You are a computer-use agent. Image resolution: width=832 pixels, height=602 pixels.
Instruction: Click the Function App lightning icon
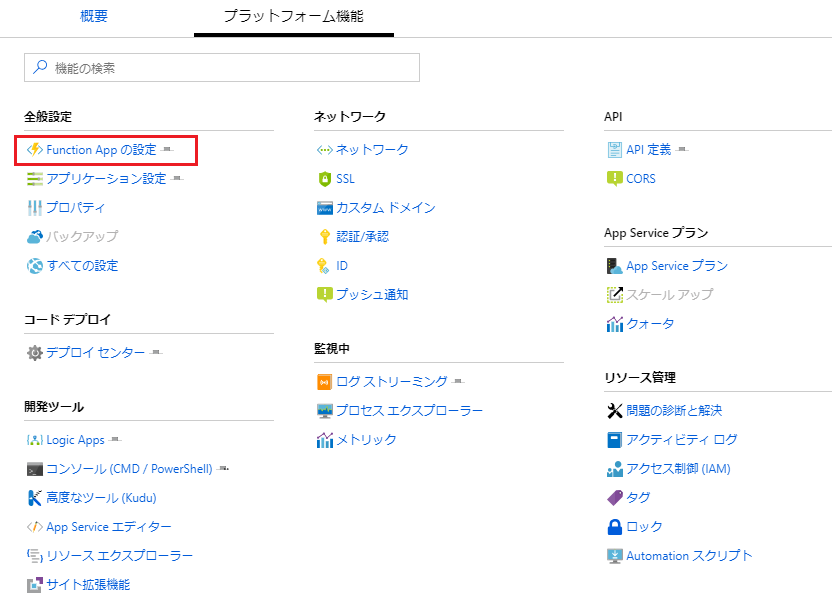click(35, 150)
